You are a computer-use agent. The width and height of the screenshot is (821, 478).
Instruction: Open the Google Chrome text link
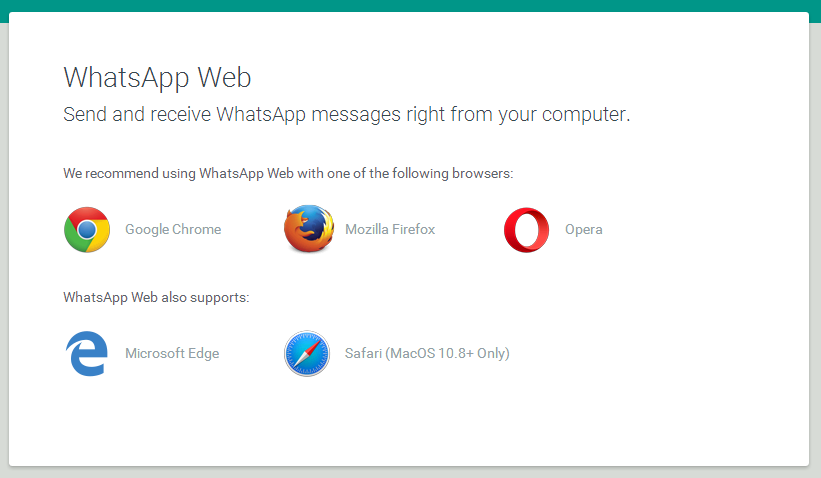pos(173,229)
